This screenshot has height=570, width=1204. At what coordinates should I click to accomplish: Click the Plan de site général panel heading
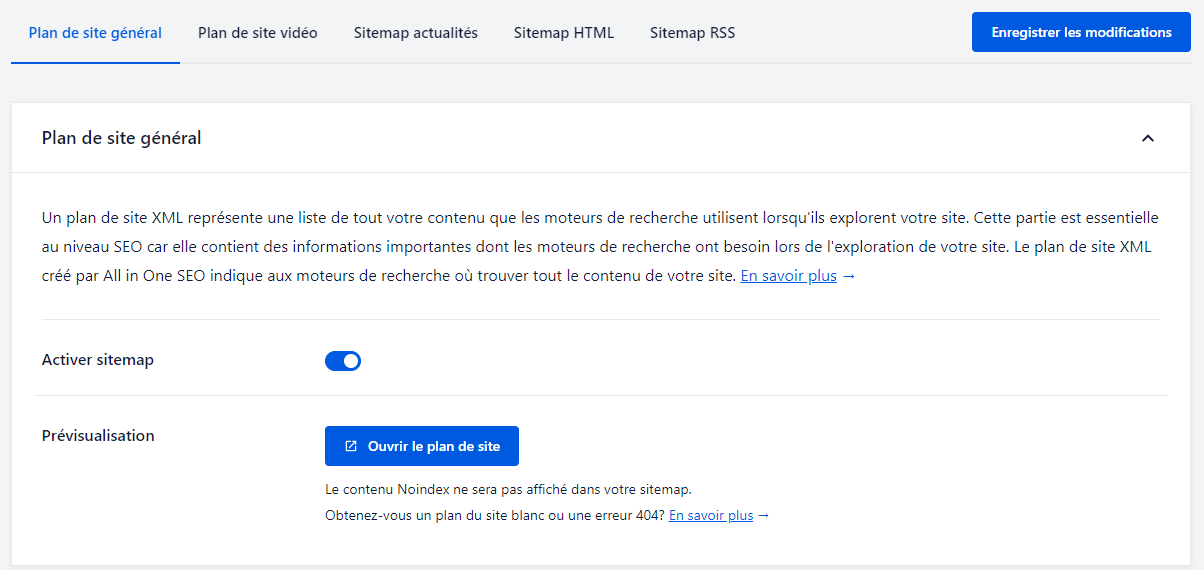point(121,138)
